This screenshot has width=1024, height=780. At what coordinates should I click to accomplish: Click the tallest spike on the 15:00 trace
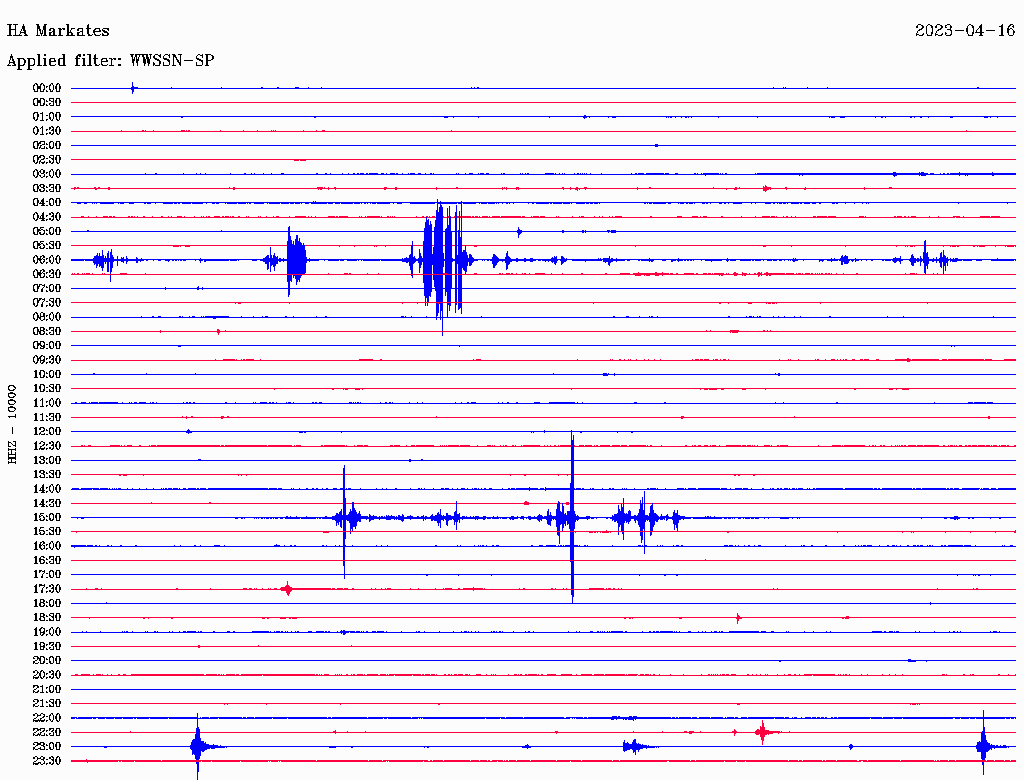pos(572,516)
